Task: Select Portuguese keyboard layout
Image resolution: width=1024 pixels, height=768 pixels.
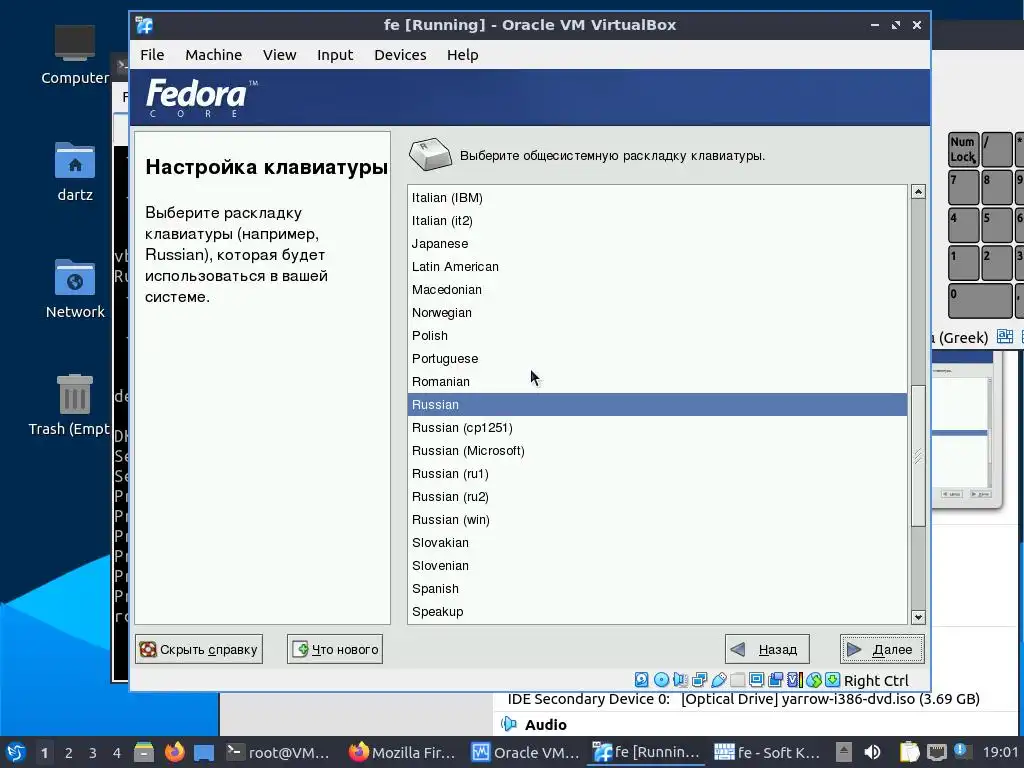Action: pos(657,359)
